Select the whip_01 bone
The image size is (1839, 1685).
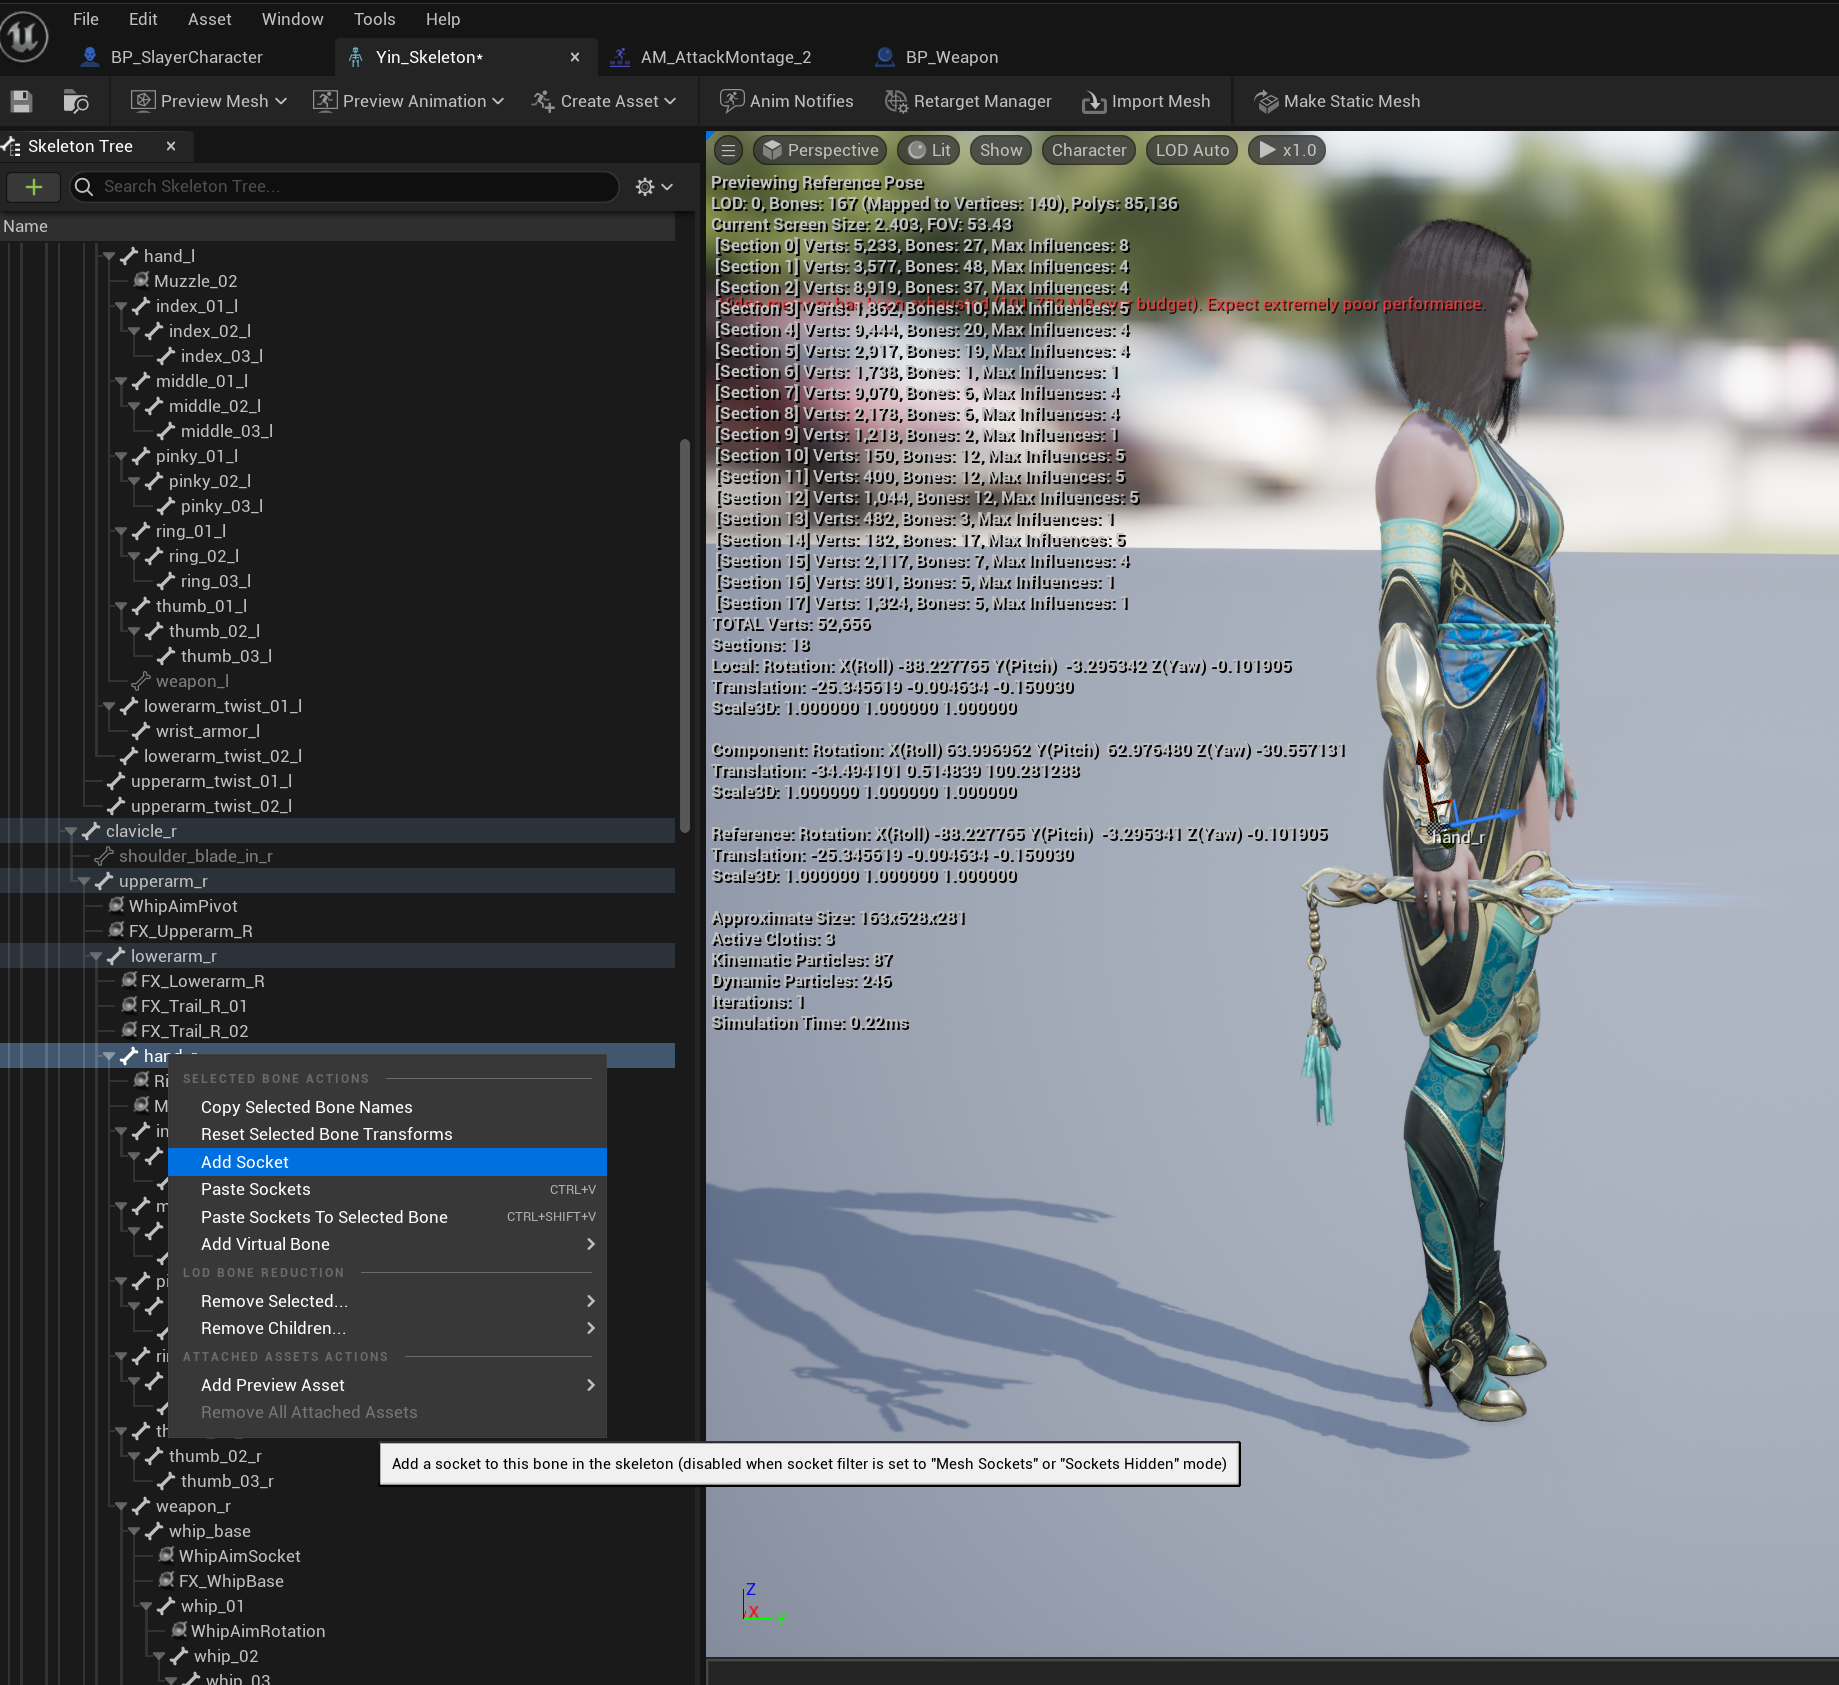click(212, 1606)
